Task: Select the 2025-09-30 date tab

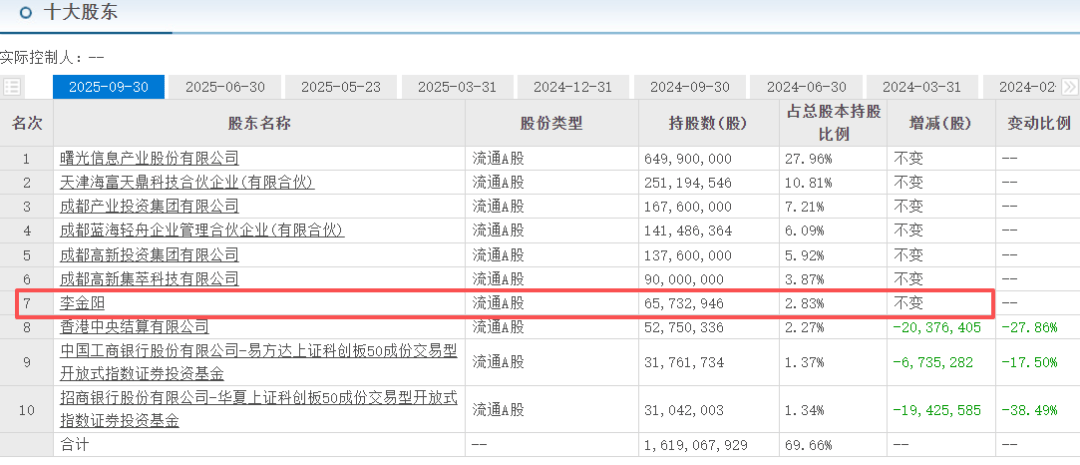Action: point(108,87)
